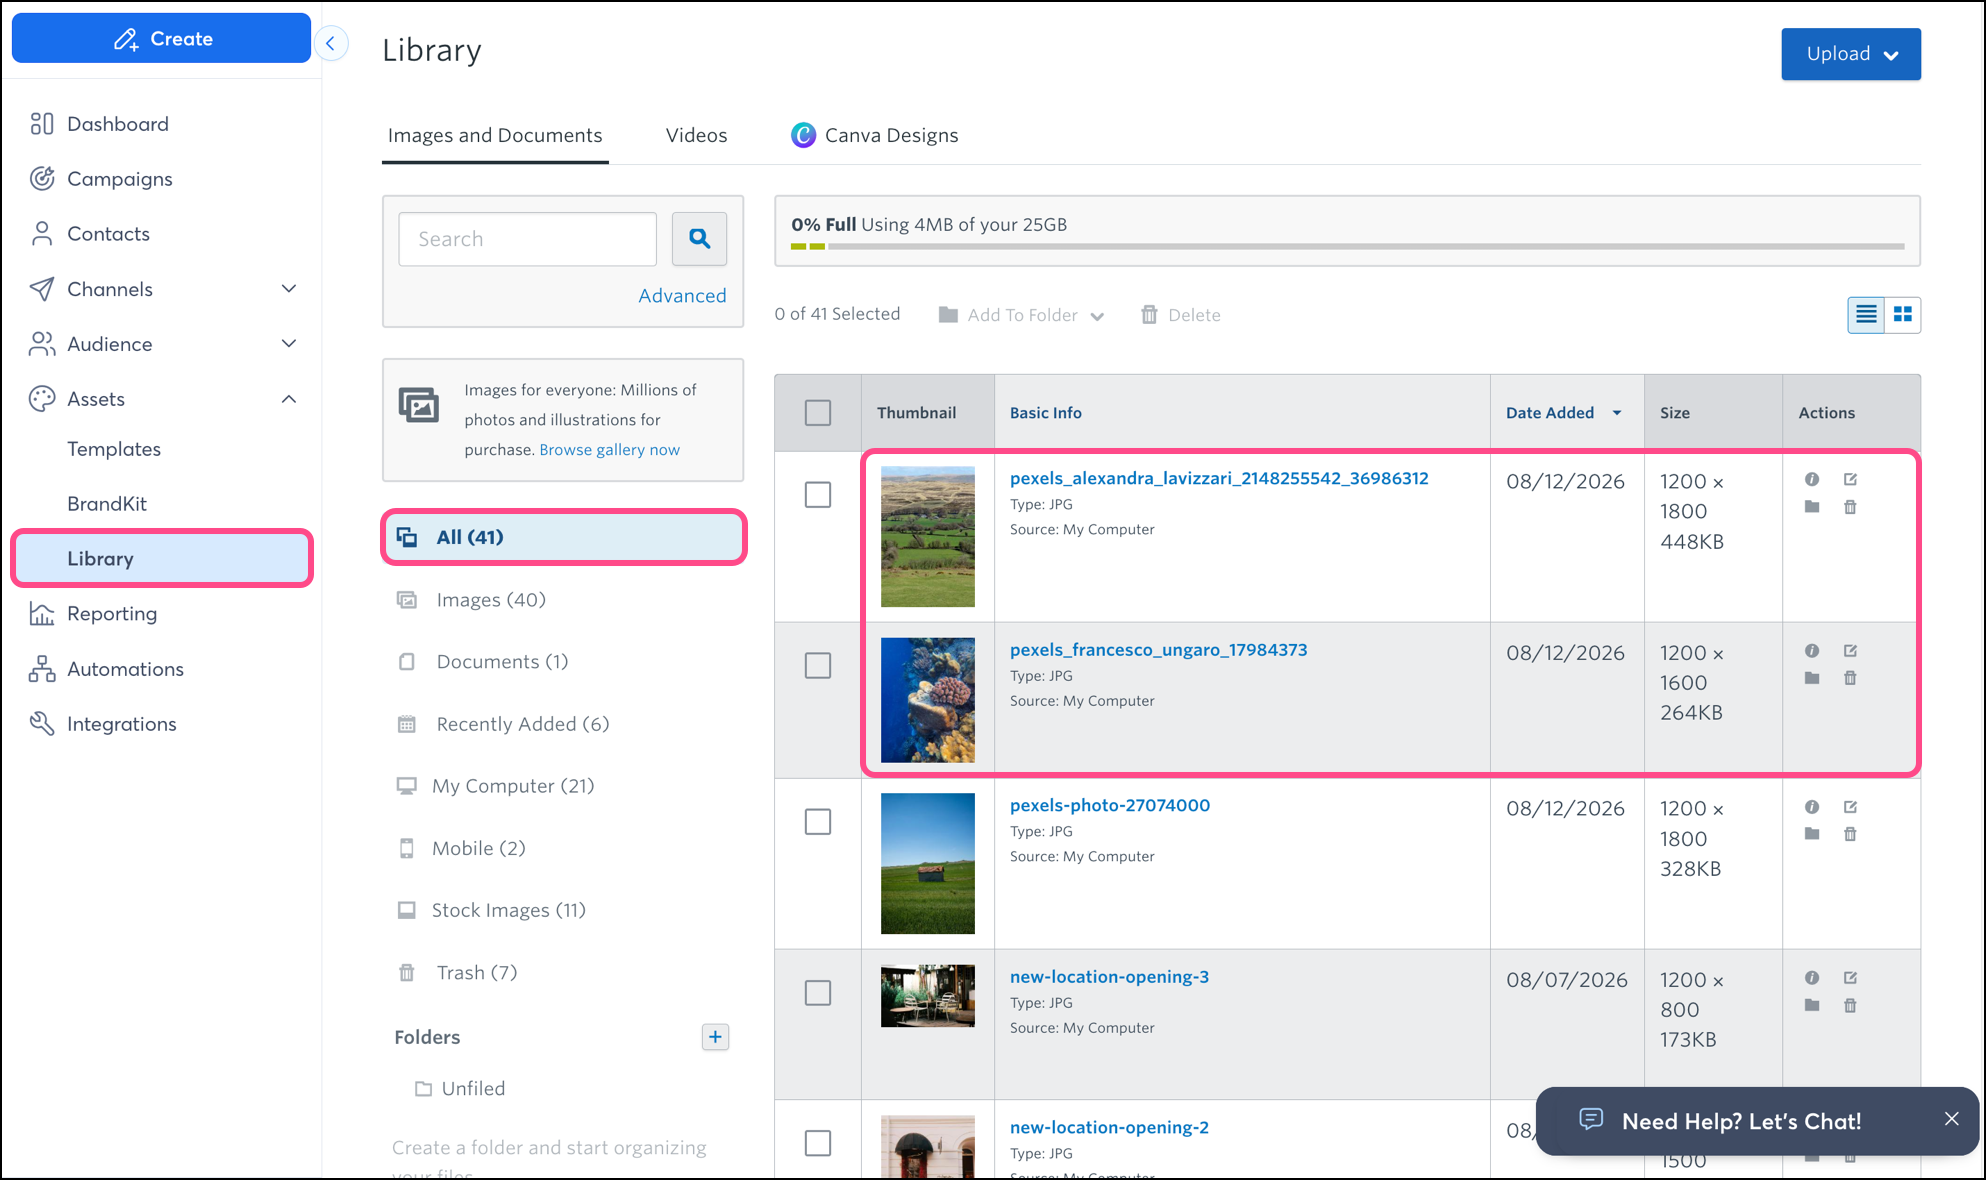Click Browse gallery now link
This screenshot has width=1986, height=1180.
609,450
